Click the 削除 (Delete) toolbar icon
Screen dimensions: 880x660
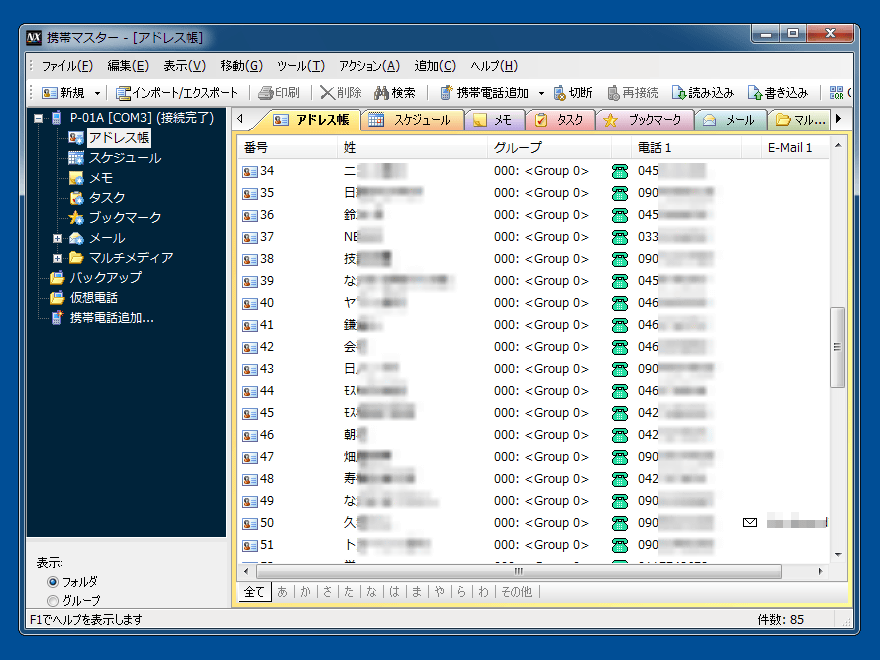coord(327,93)
